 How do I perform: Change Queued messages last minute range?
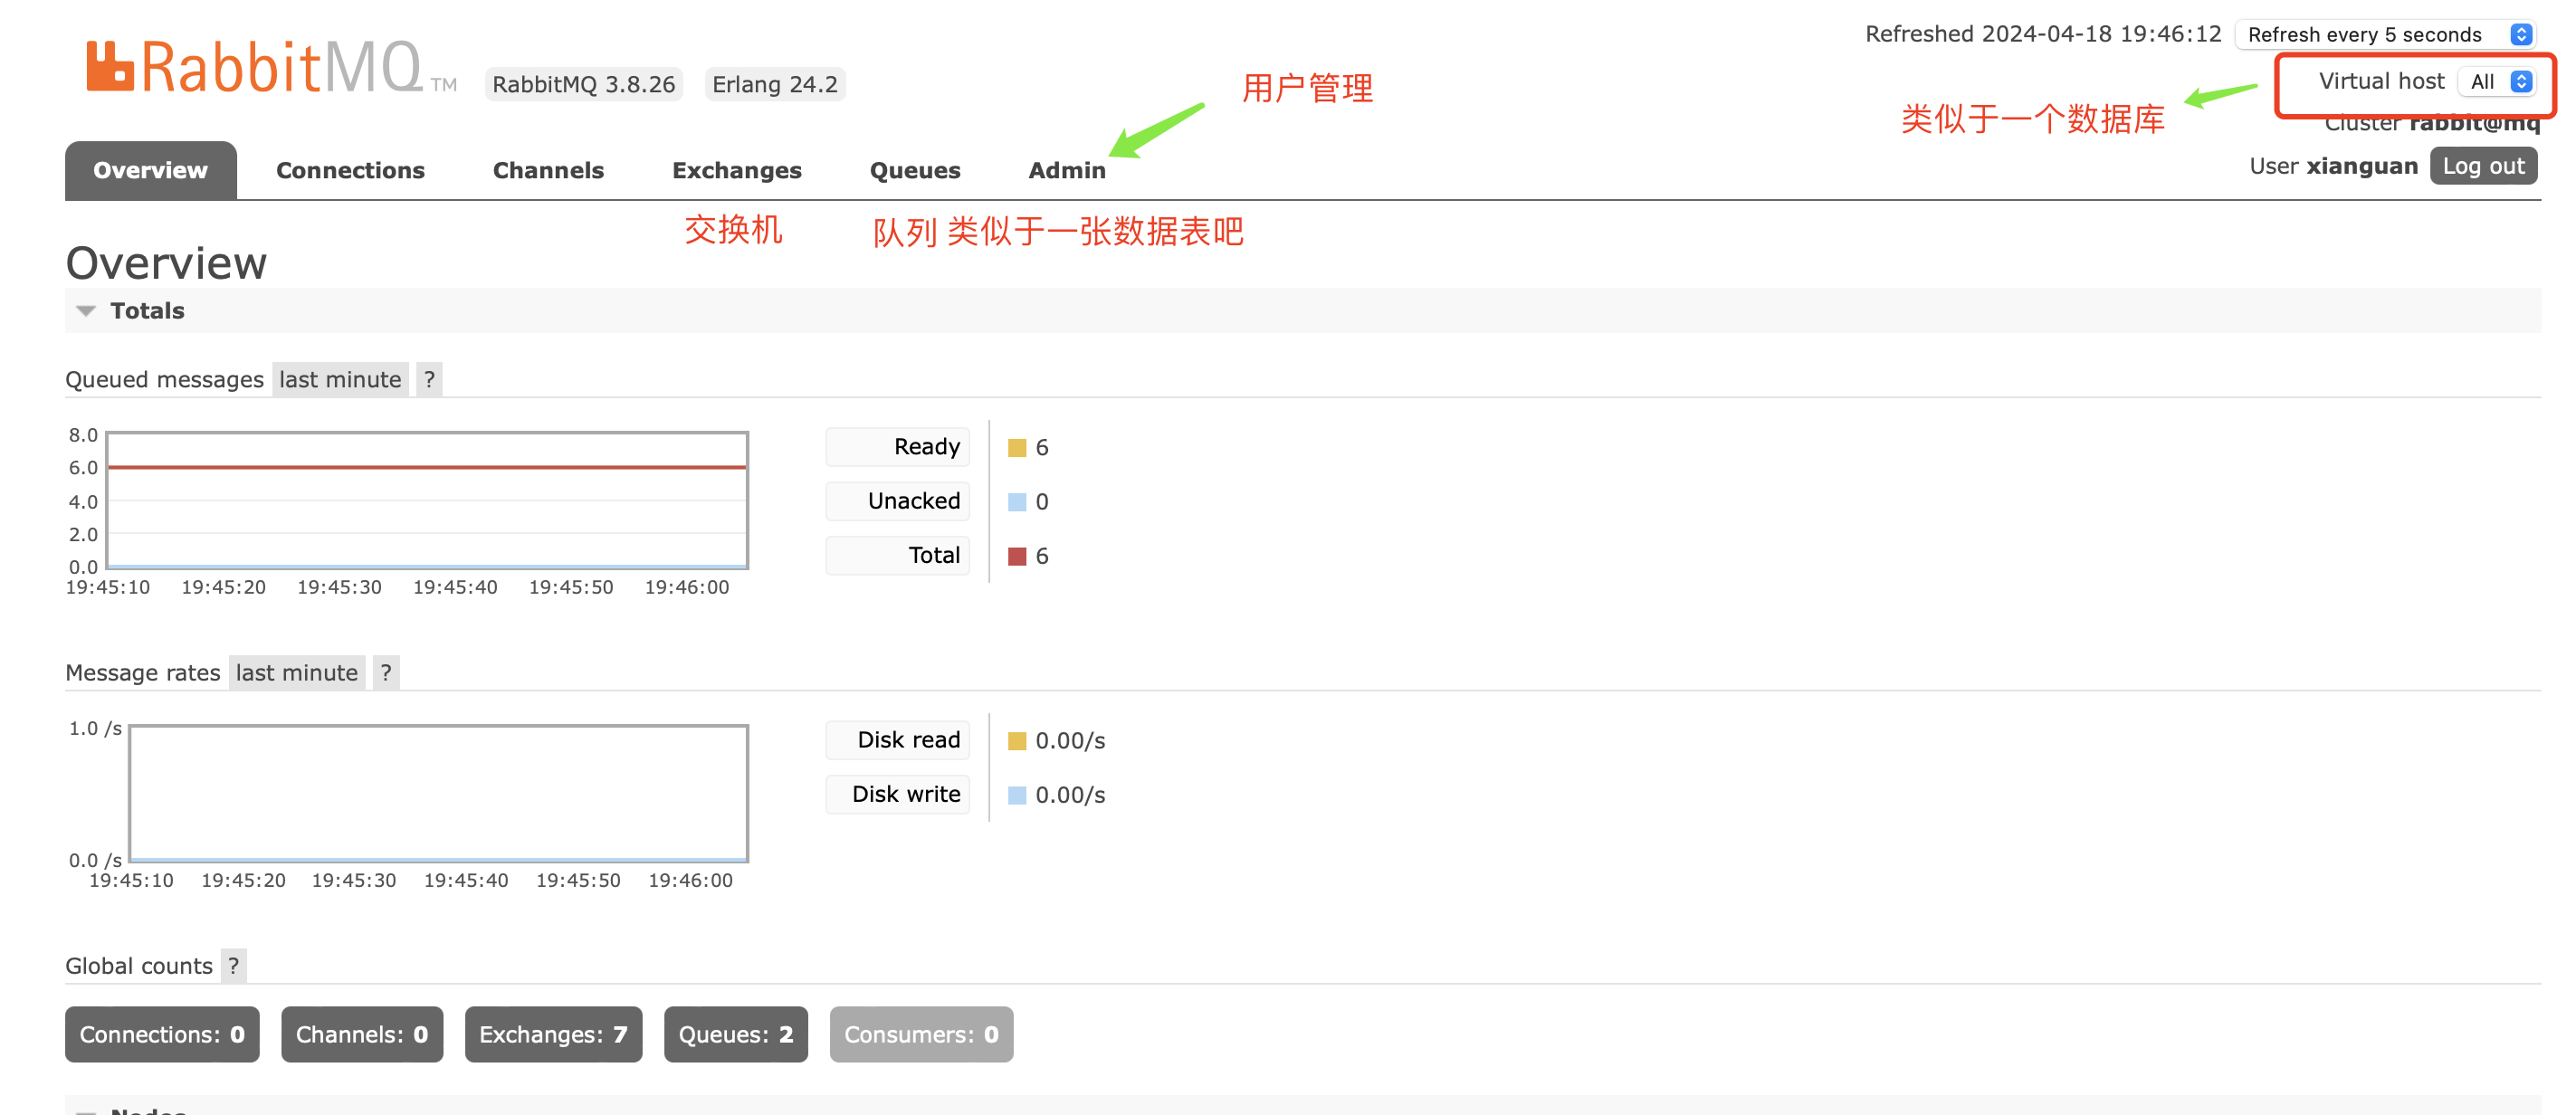coord(340,380)
